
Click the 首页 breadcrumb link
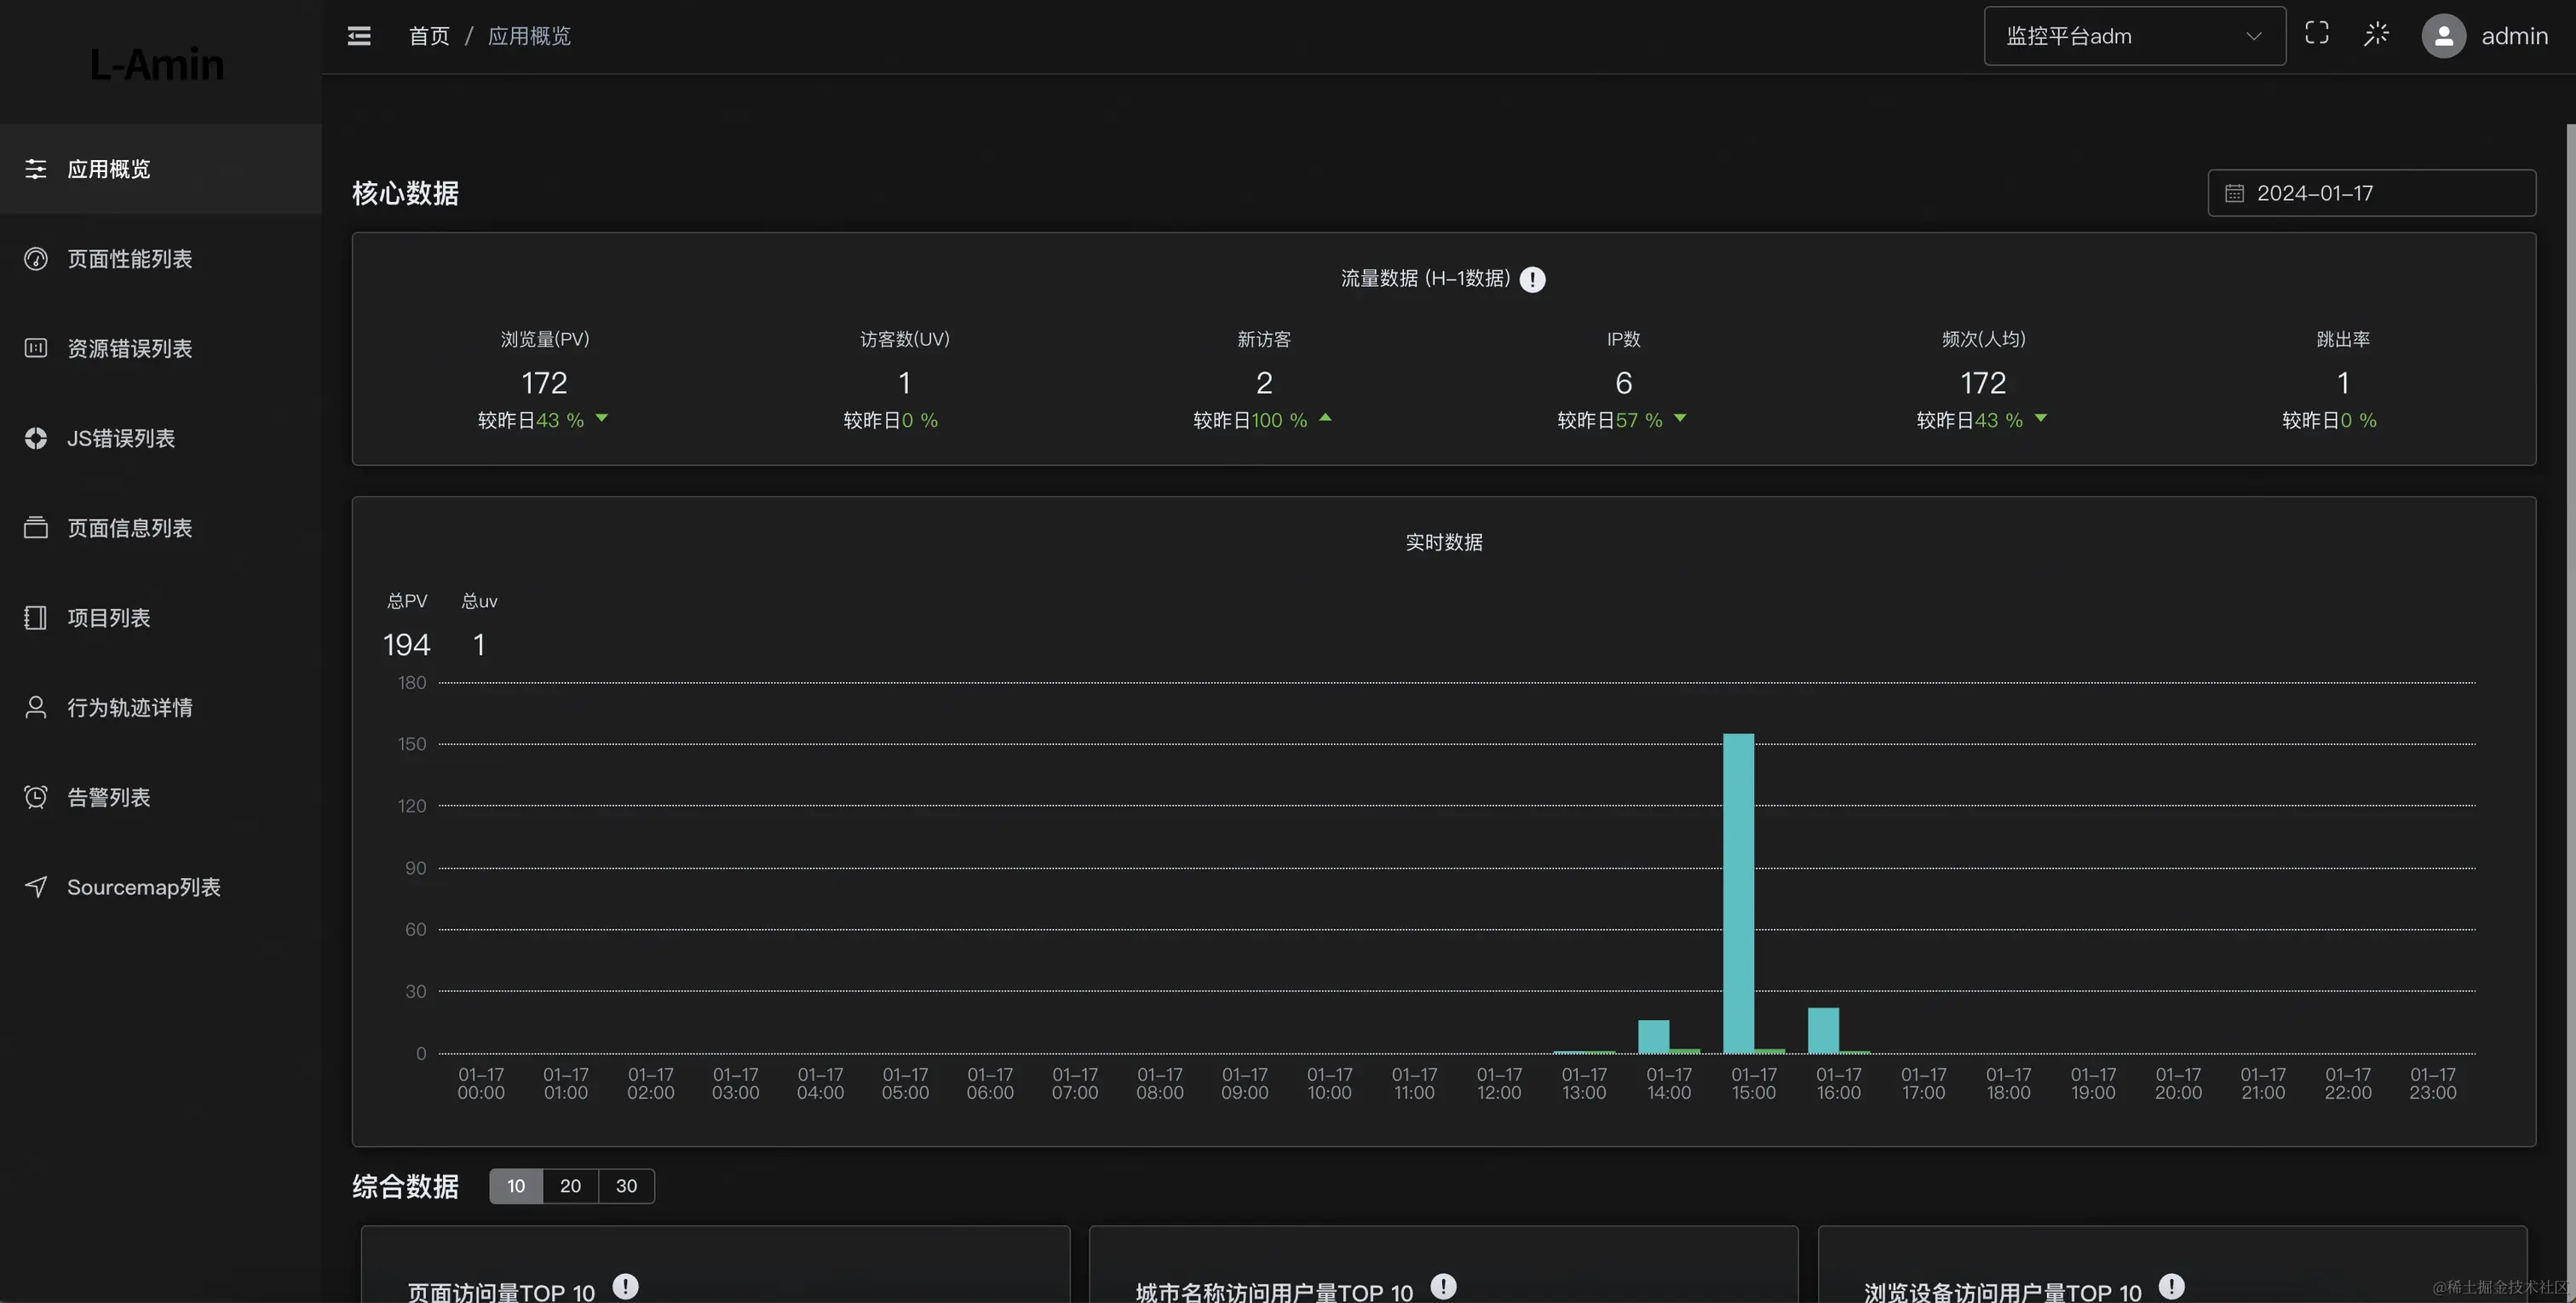point(429,36)
